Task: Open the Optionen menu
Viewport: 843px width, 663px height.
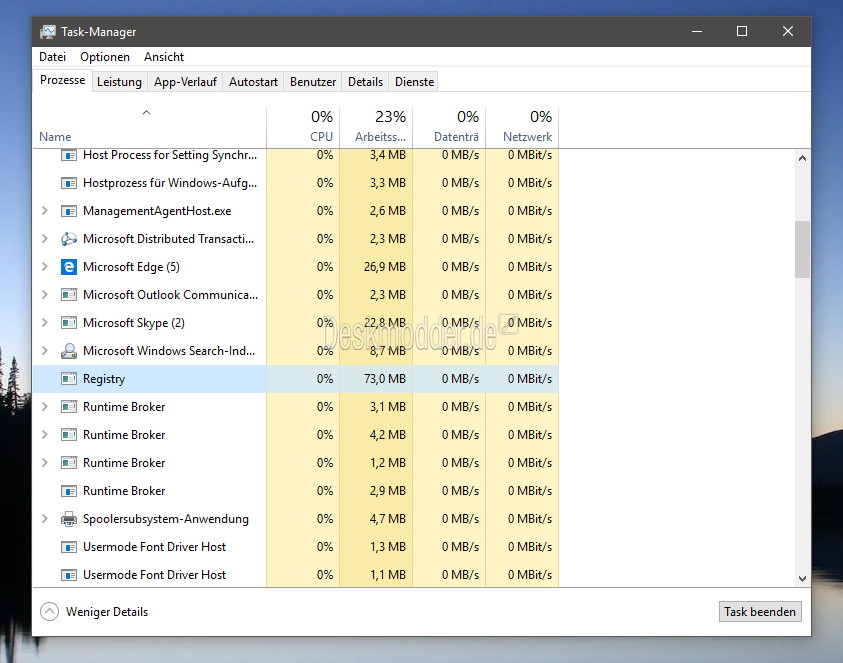Action: (105, 57)
